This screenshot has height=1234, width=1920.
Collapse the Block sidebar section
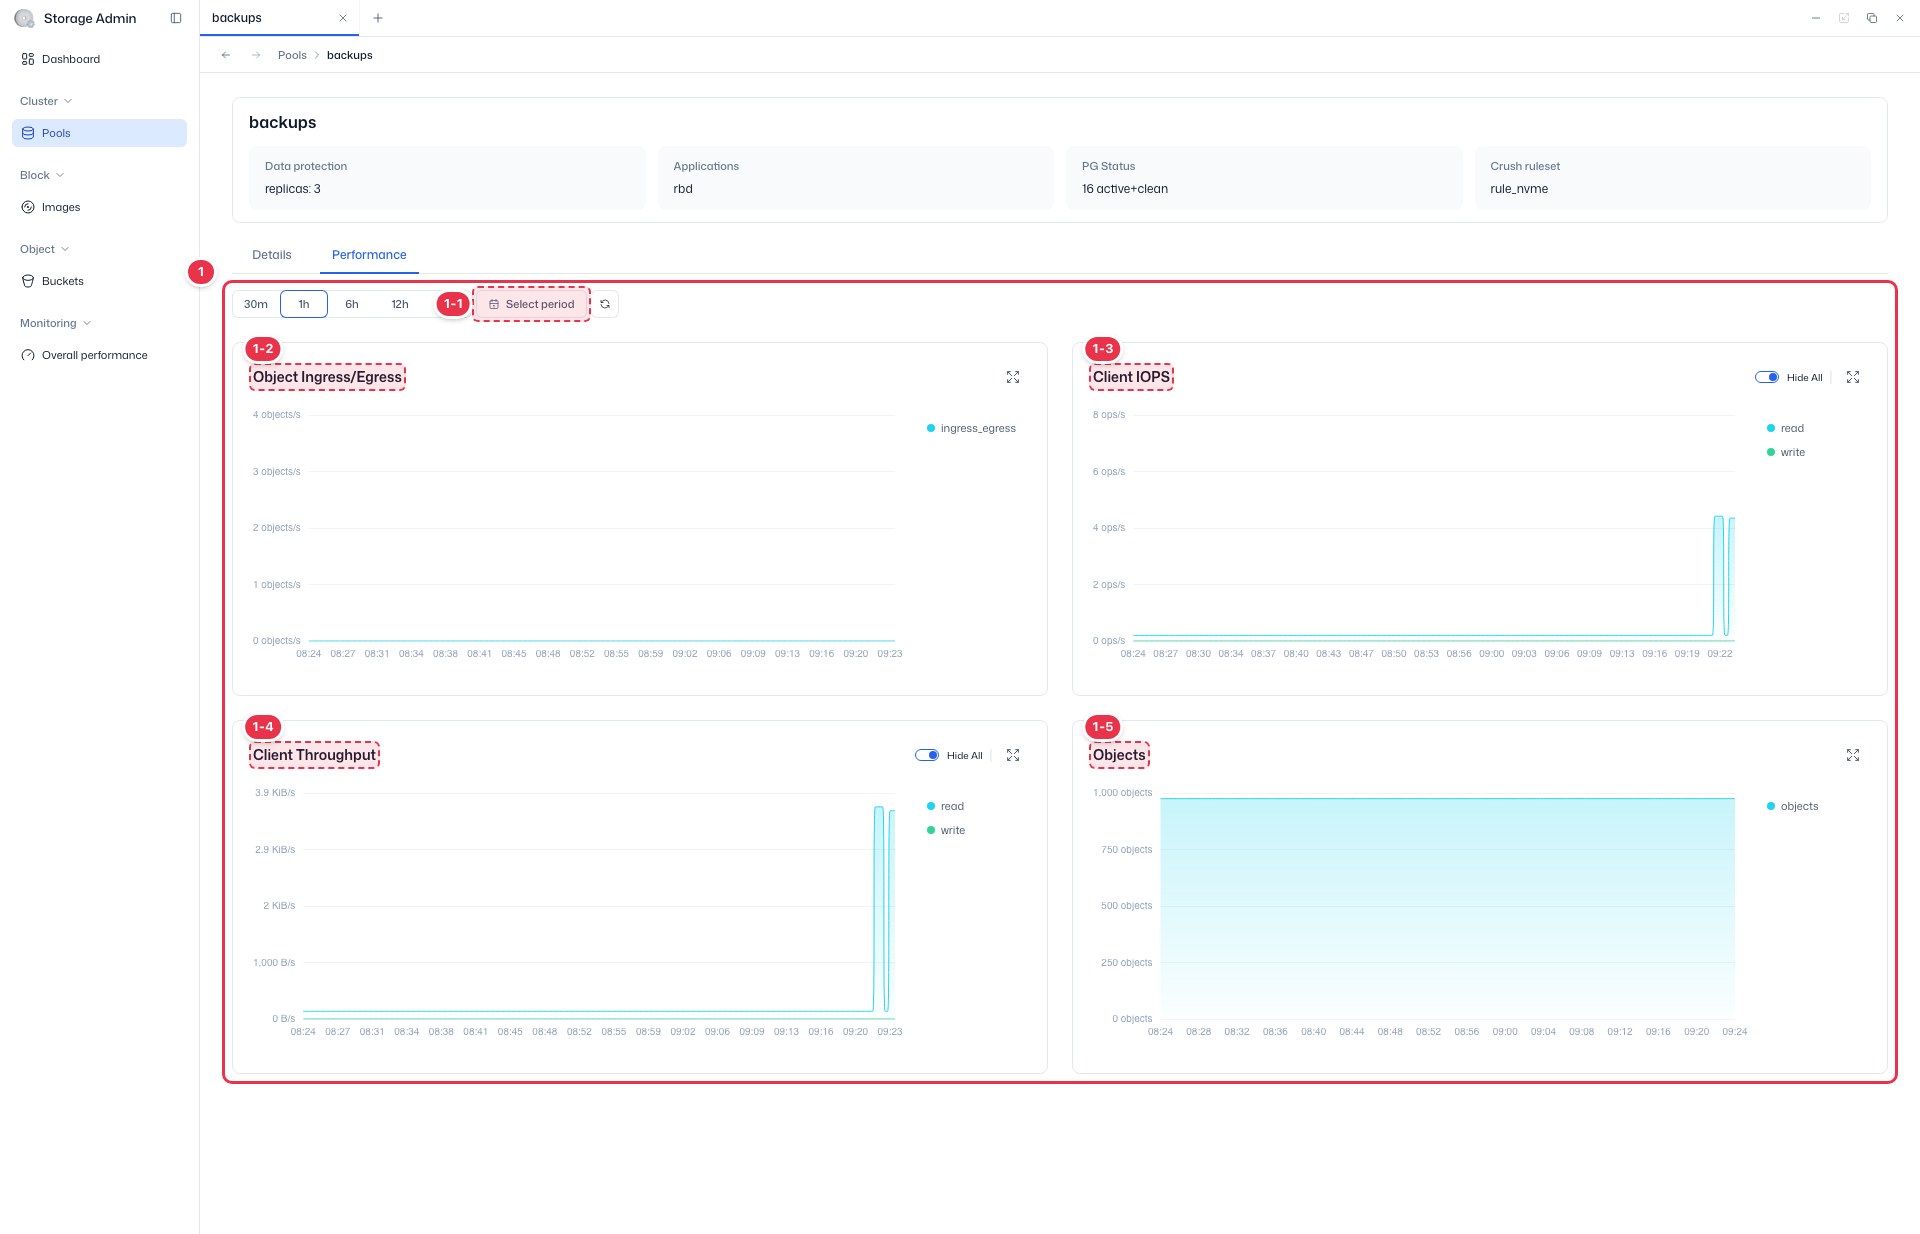[42, 175]
